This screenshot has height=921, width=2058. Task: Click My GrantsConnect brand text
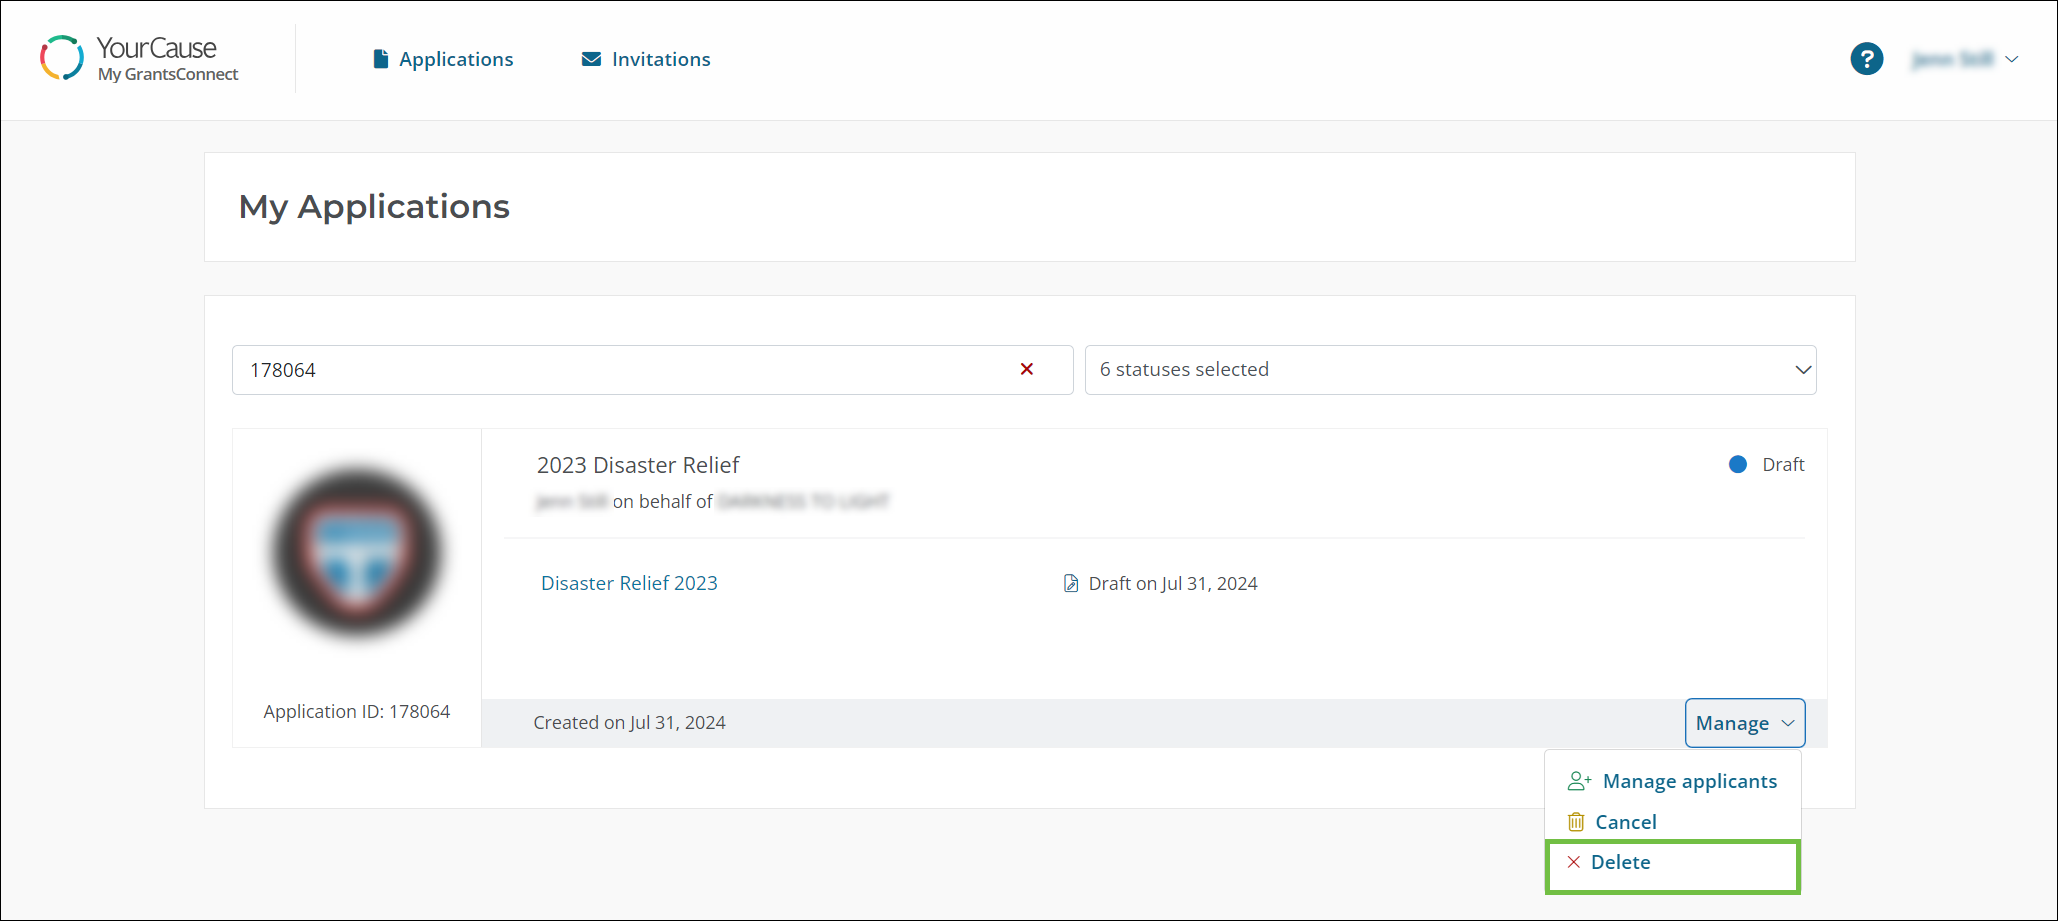pos(168,74)
